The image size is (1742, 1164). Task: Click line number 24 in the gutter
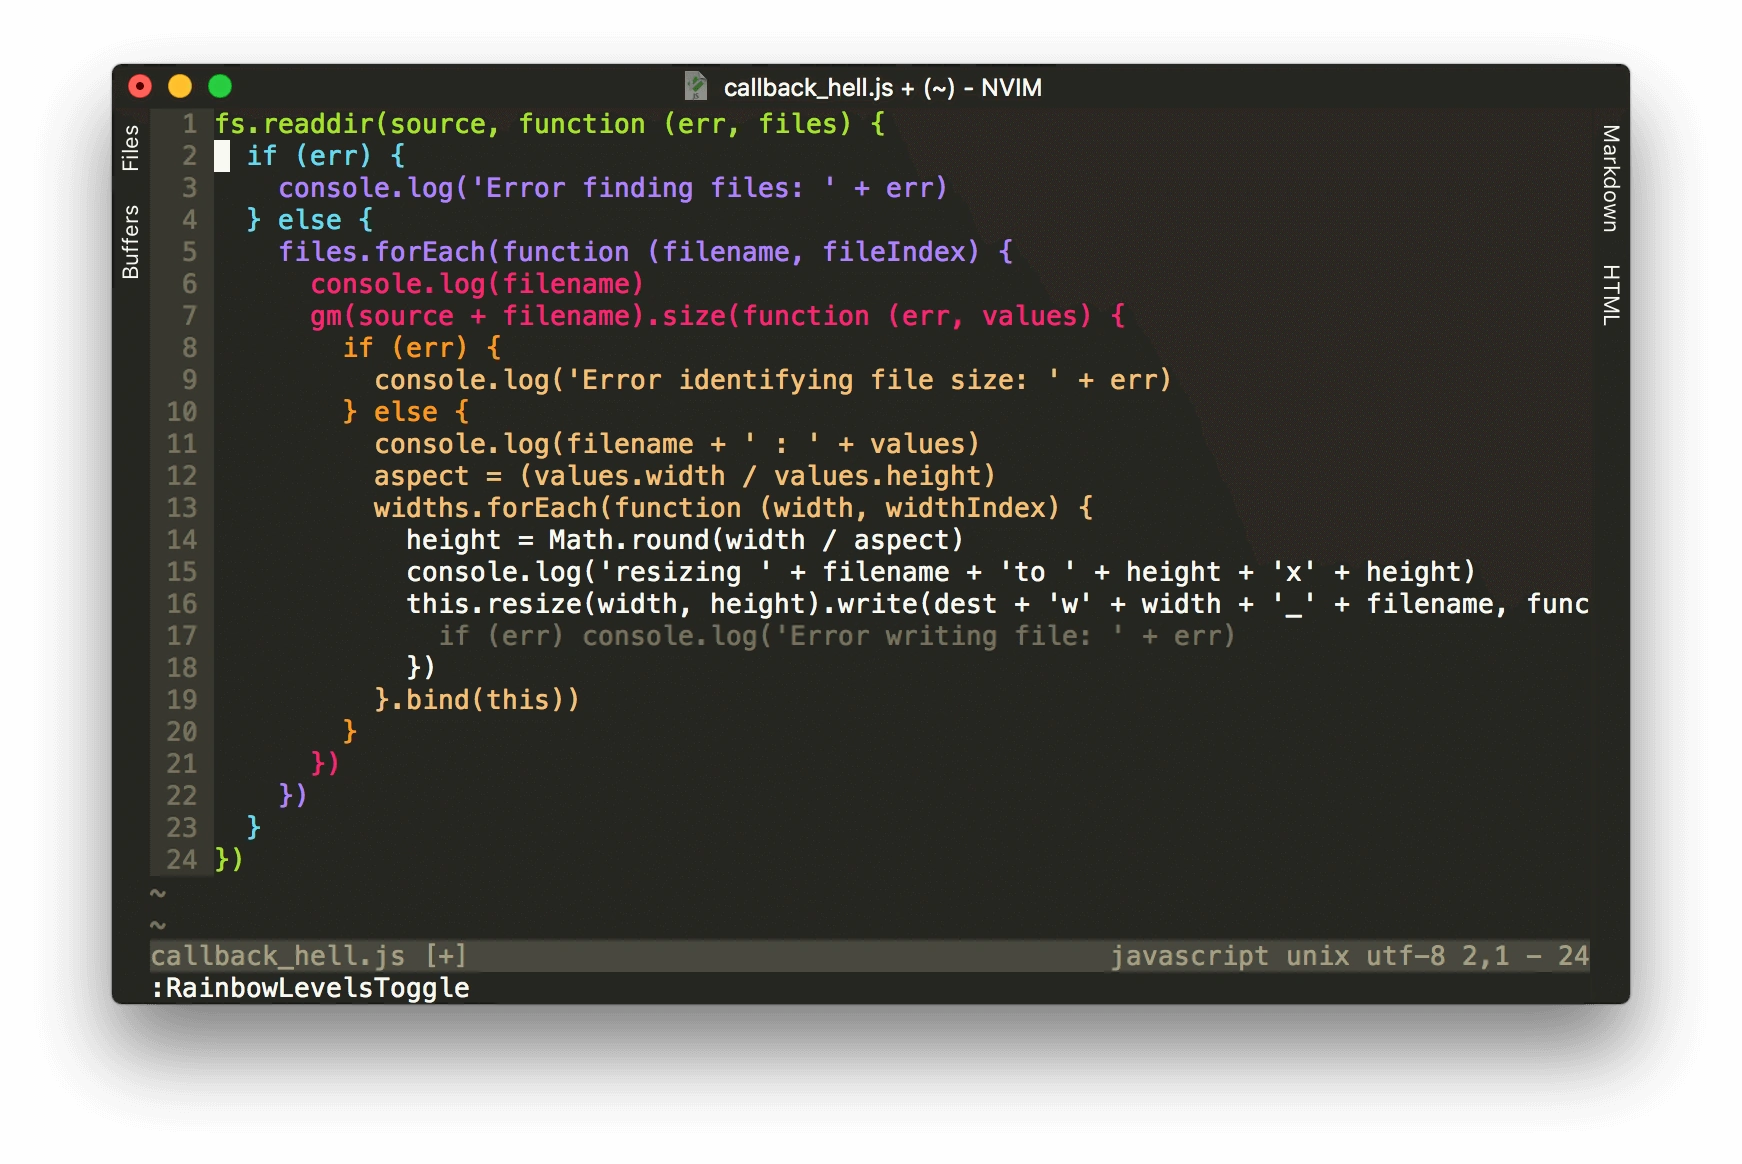[182, 860]
